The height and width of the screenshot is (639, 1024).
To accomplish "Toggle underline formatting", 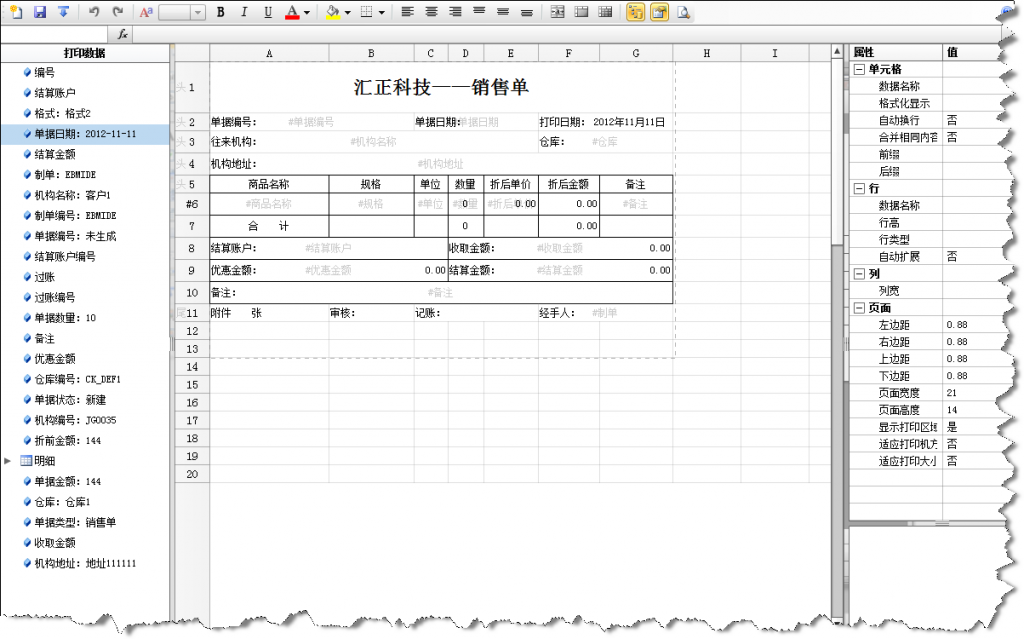I will 268,12.
